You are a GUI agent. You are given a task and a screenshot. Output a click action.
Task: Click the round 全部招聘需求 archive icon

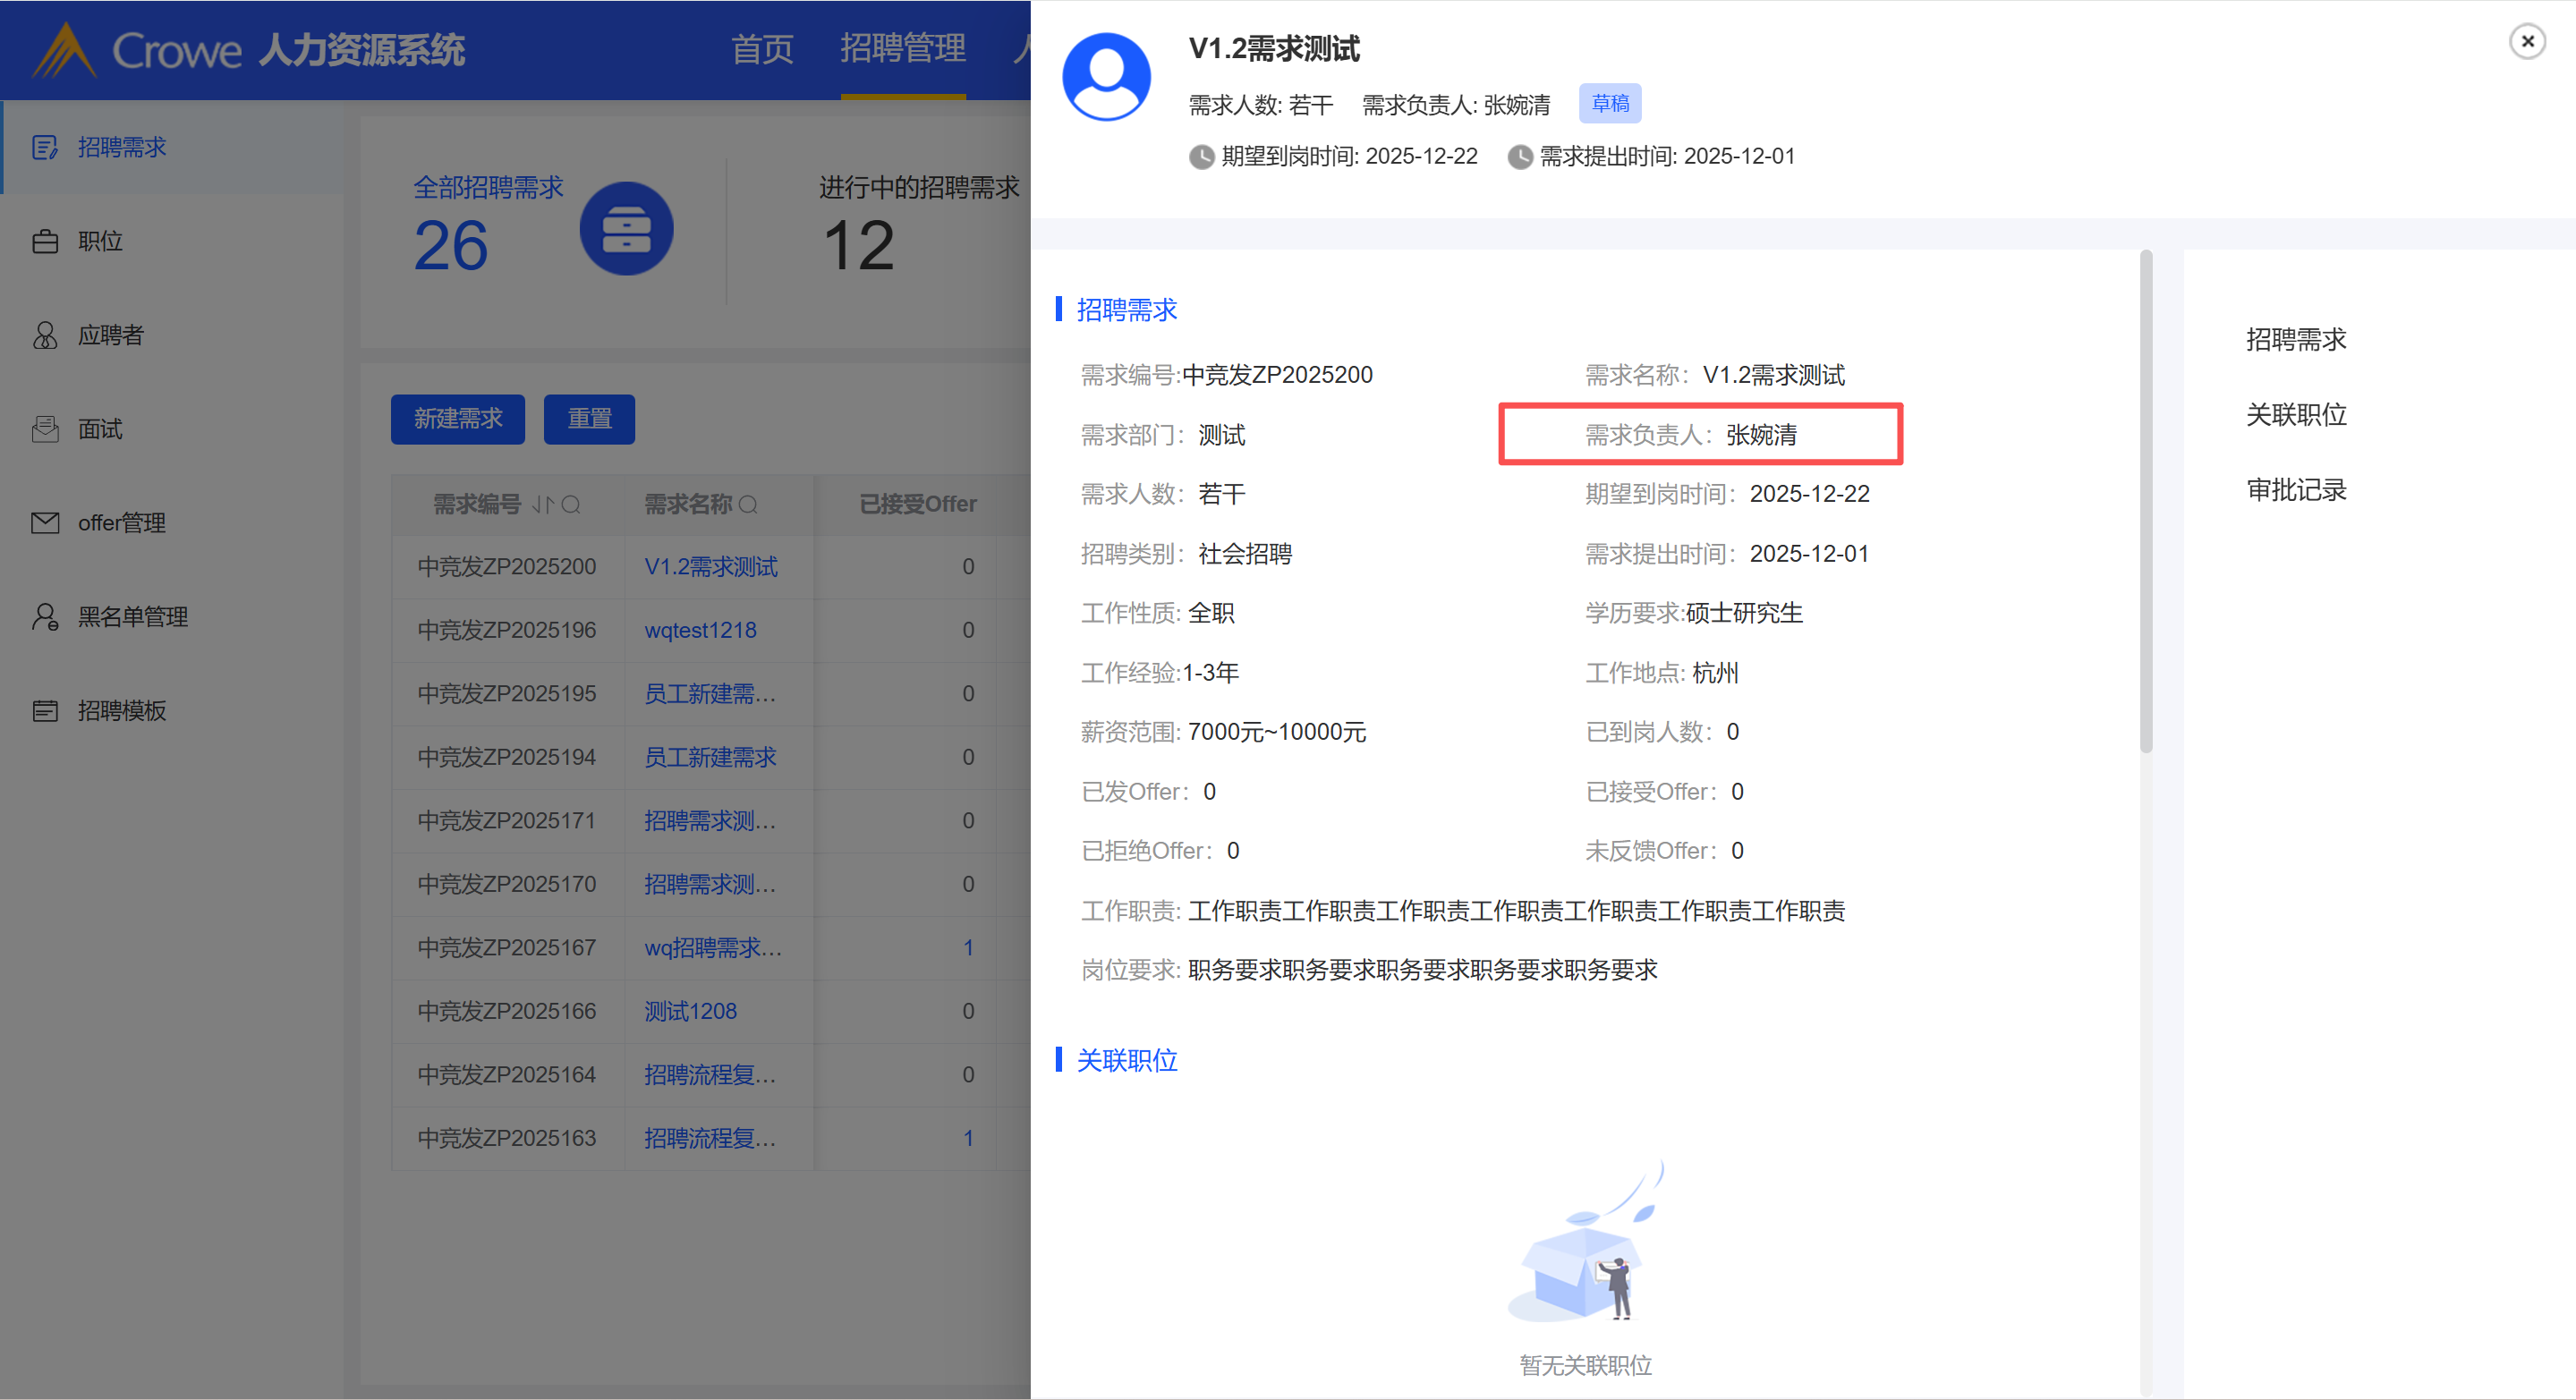point(626,229)
